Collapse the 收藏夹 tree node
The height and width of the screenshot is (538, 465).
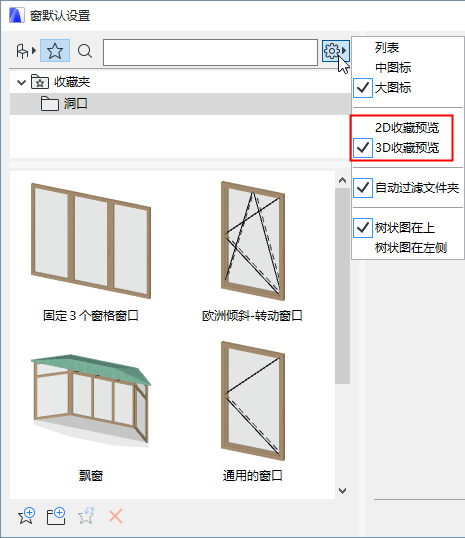pyautogui.click(x=21, y=82)
